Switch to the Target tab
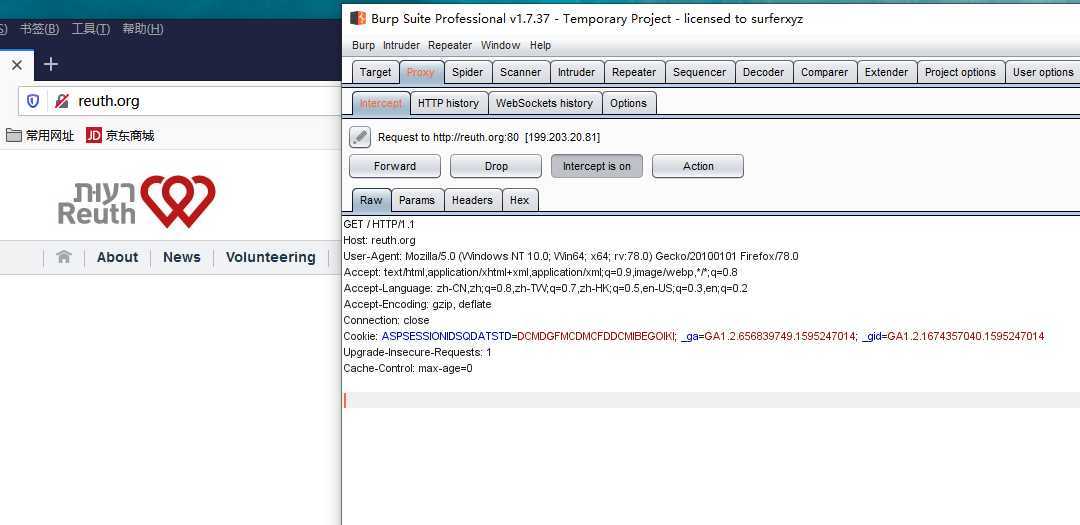This screenshot has height=525, width=1080. pos(375,72)
